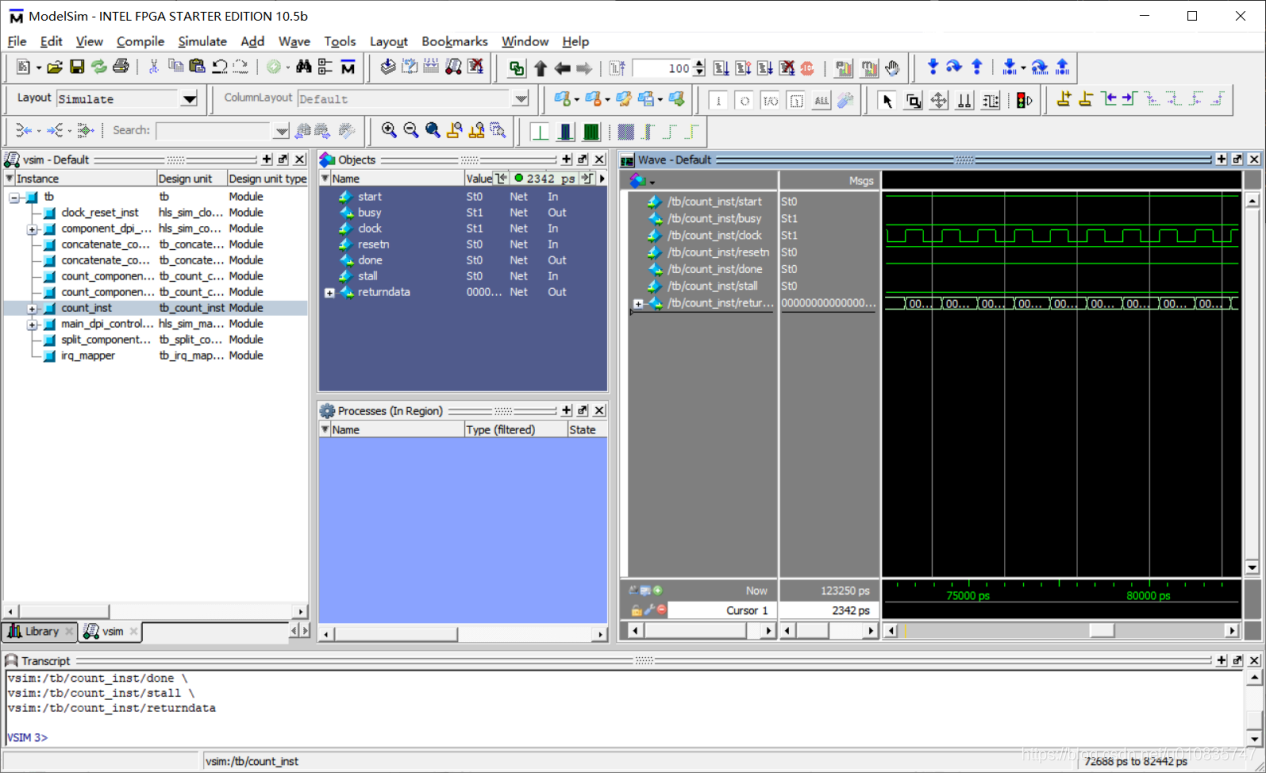This screenshot has height=773, width=1266.
Task: Toggle the I/O ports filter button
Action: 770,100
